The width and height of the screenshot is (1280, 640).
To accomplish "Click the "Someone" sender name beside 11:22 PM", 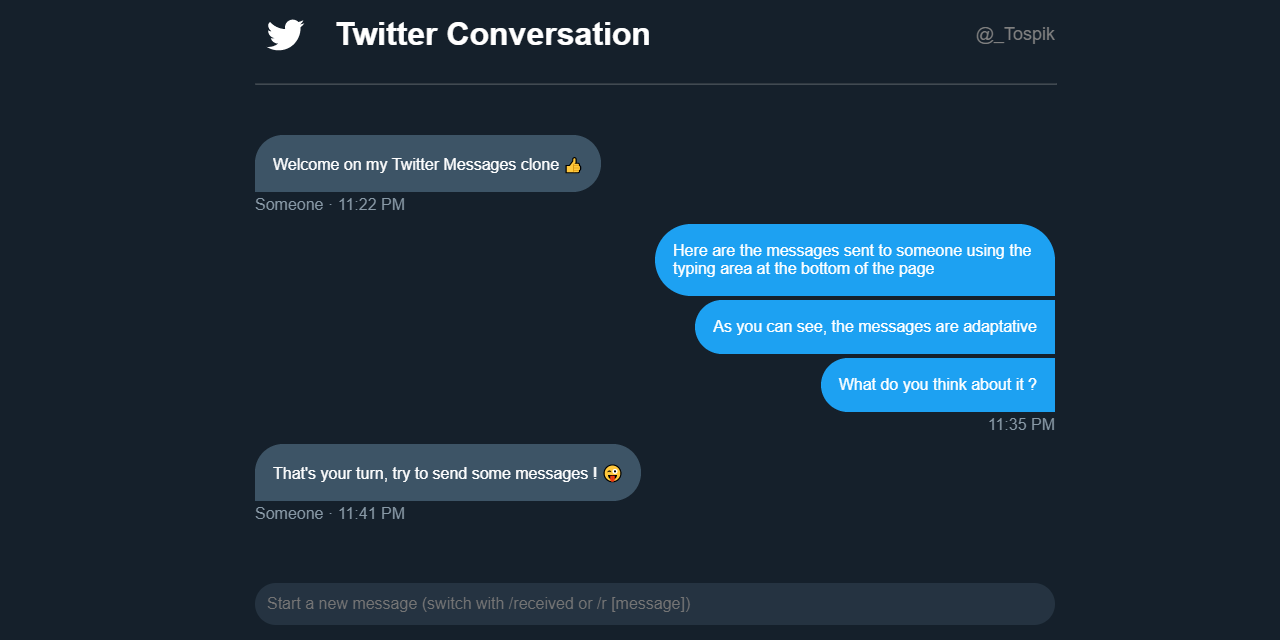I will coord(289,205).
